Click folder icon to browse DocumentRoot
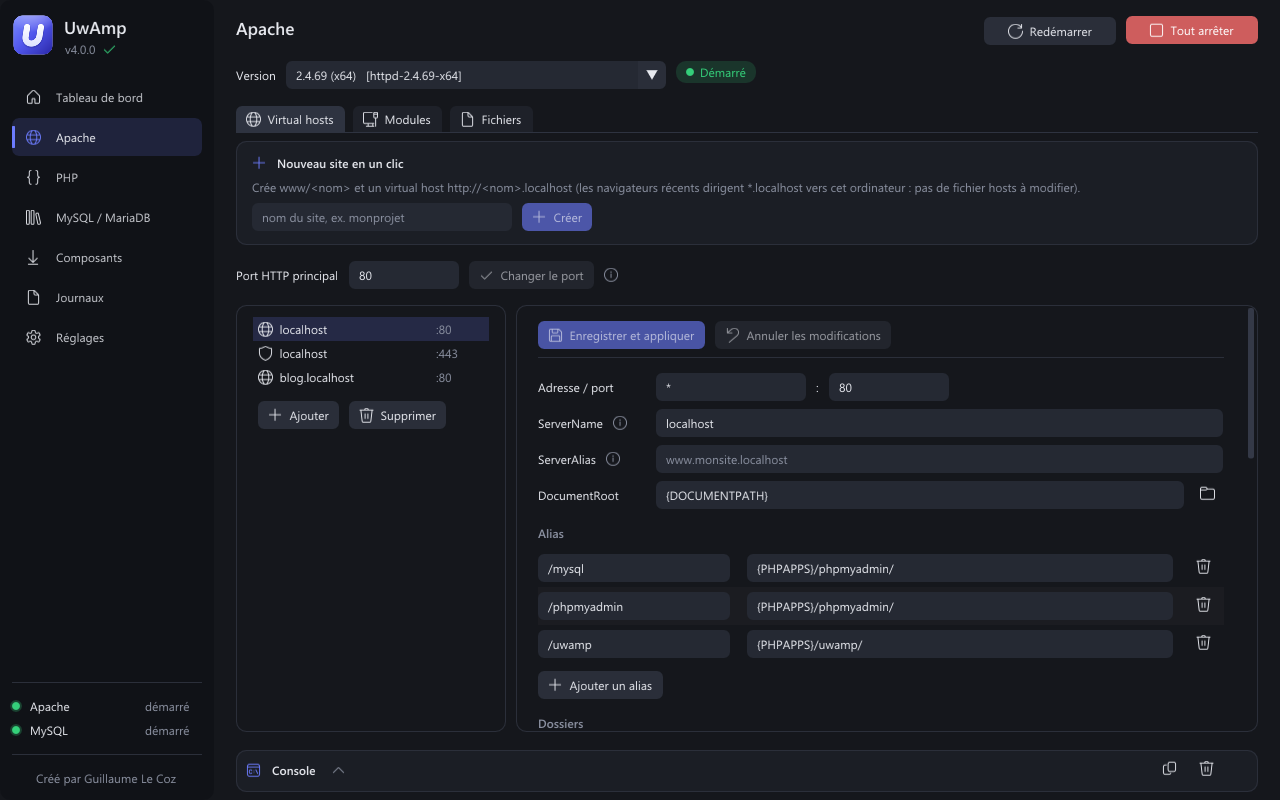This screenshot has height=800, width=1280. tap(1207, 494)
